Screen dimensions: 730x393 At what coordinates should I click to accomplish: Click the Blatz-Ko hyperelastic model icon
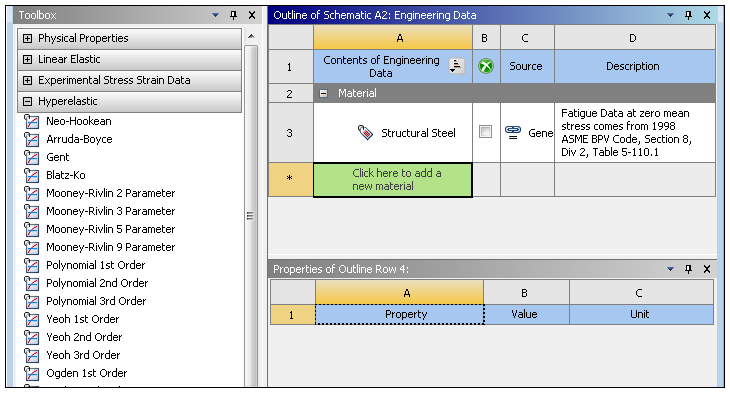[x=32, y=176]
